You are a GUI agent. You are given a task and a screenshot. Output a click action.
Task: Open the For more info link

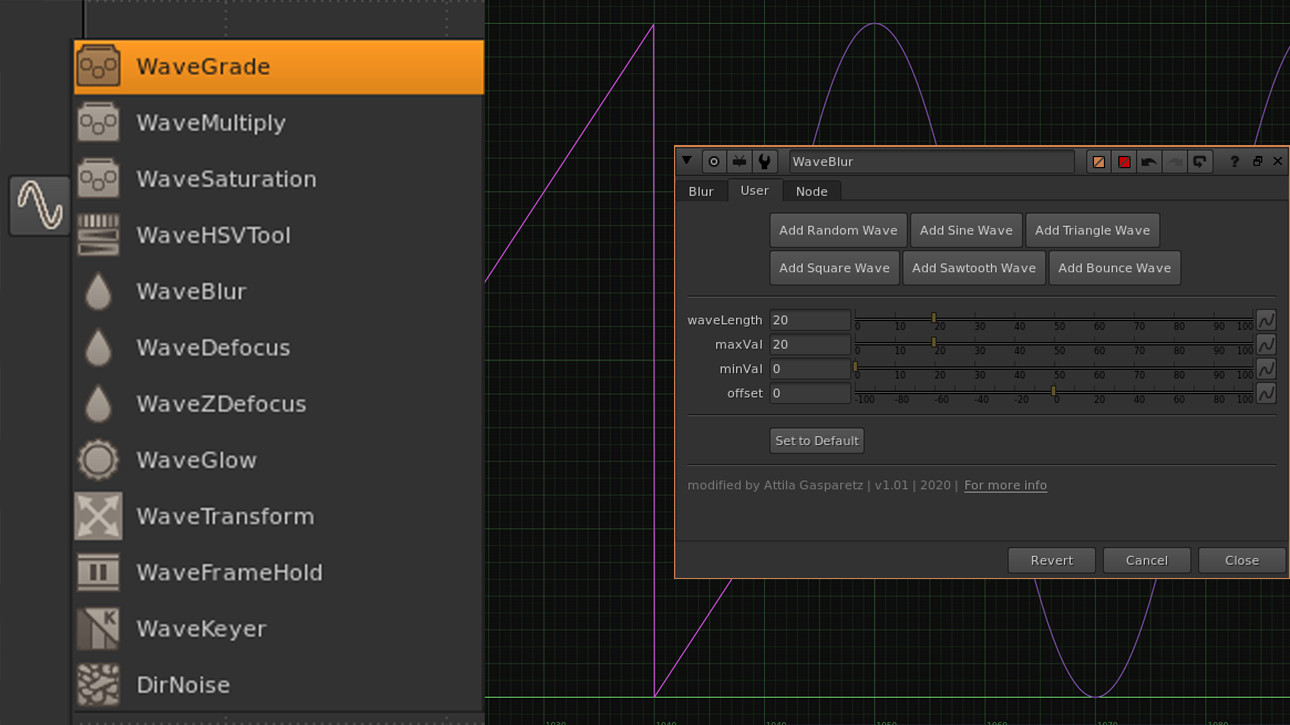point(1005,485)
